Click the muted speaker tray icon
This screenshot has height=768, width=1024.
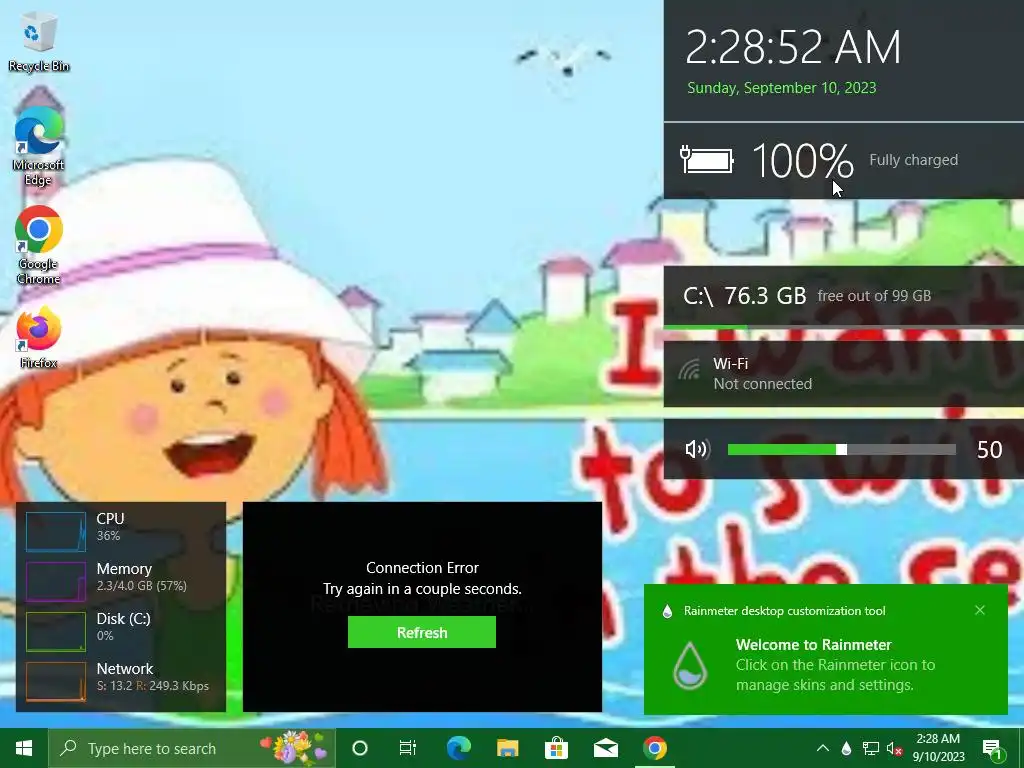point(894,749)
